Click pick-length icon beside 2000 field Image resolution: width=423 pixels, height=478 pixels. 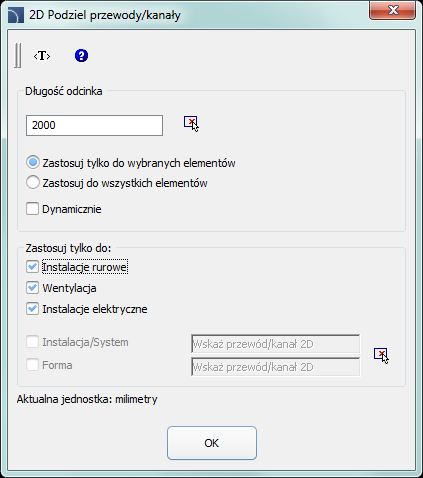[191, 124]
